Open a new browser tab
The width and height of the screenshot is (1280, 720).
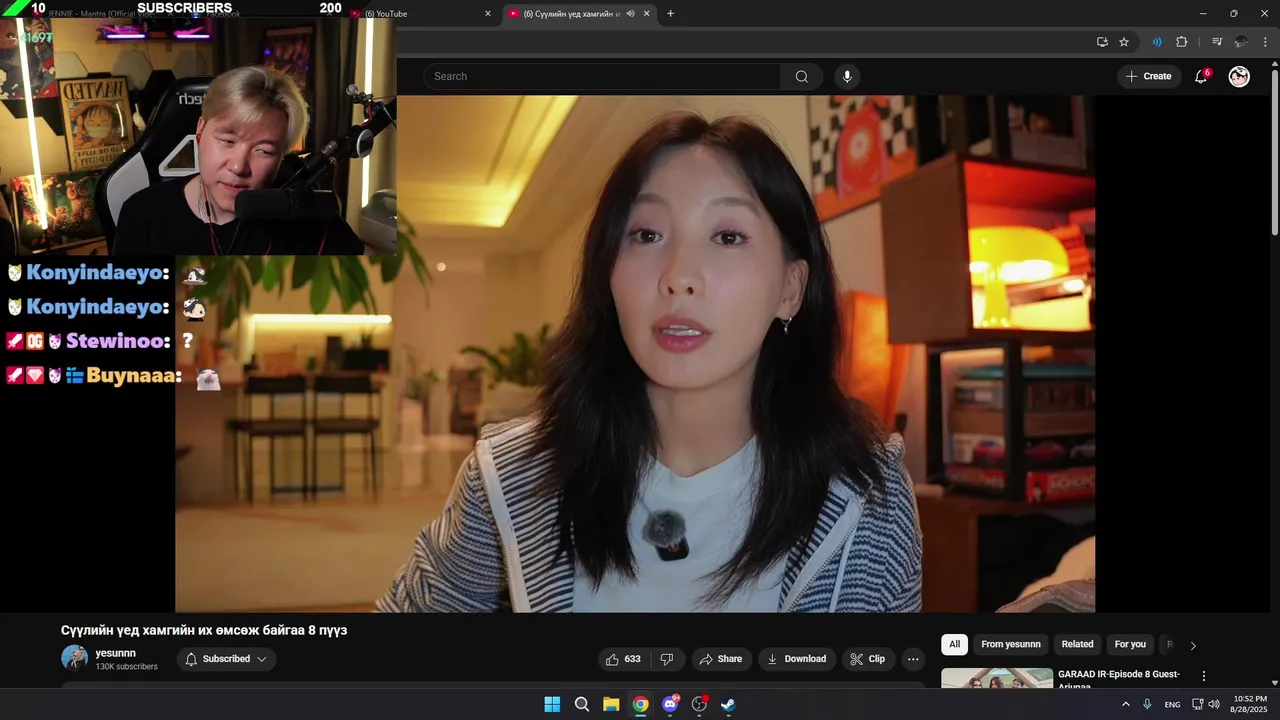click(670, 14)
